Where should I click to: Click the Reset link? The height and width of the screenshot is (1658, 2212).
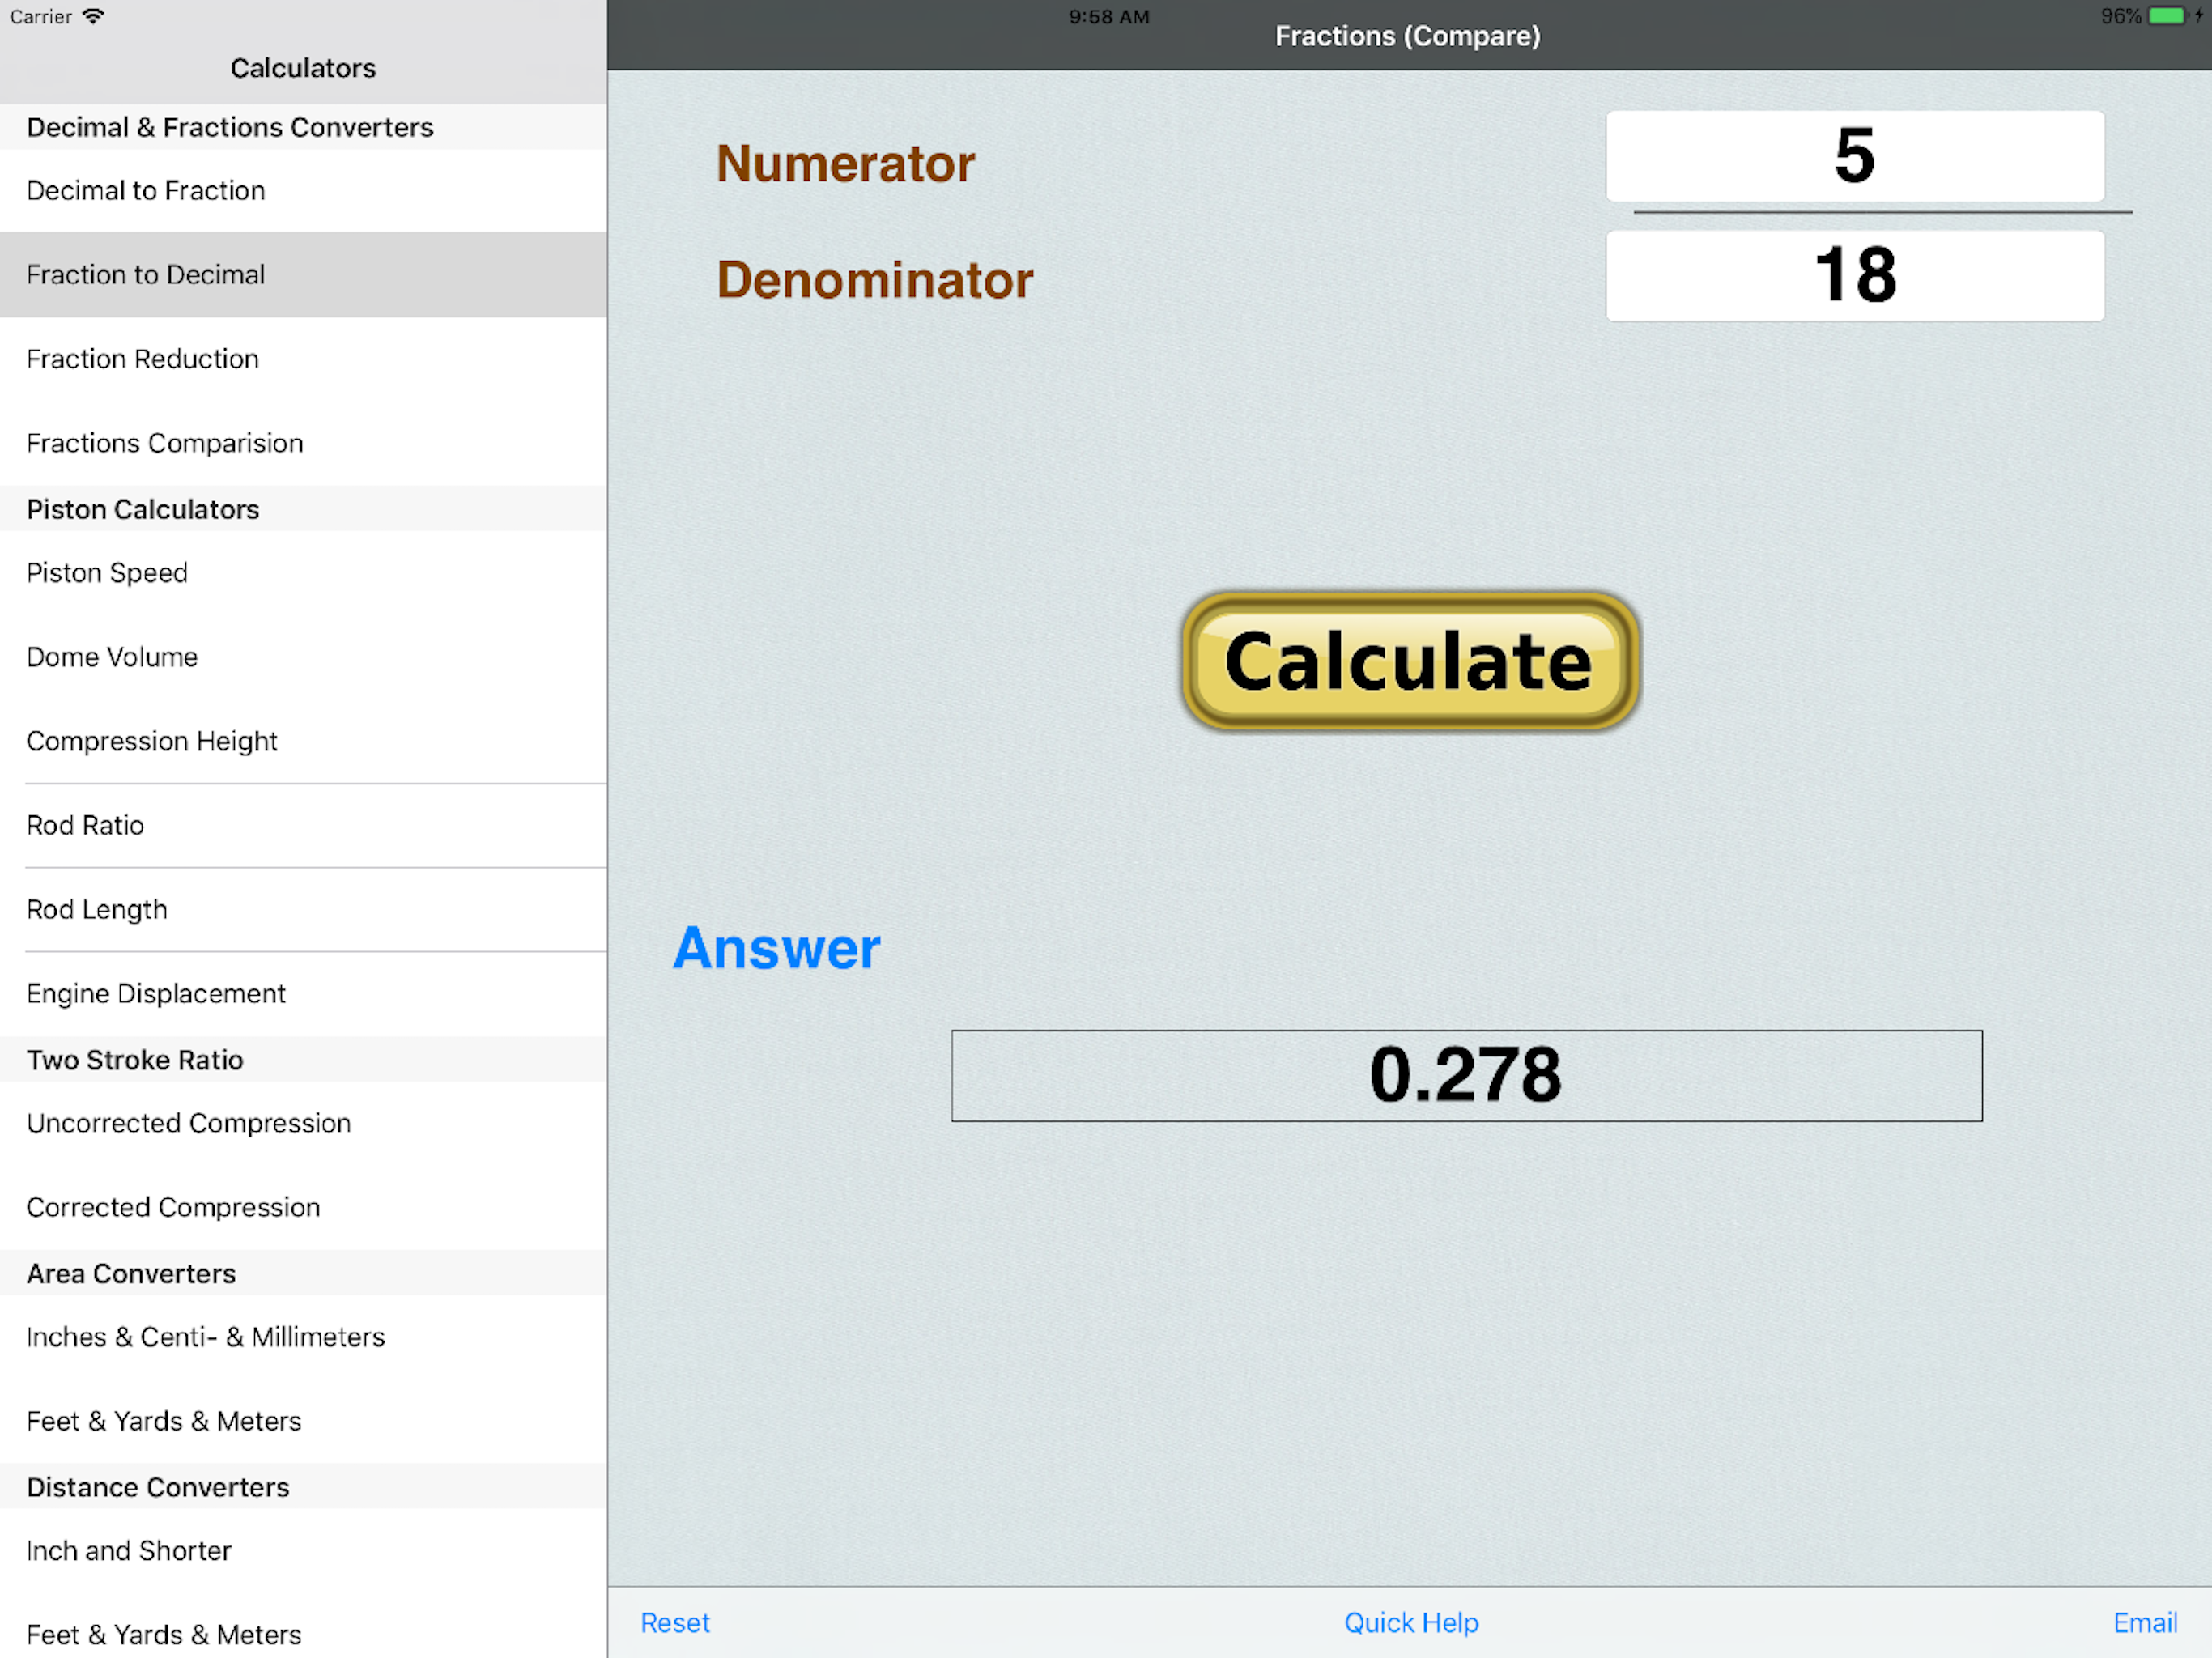675,1622
